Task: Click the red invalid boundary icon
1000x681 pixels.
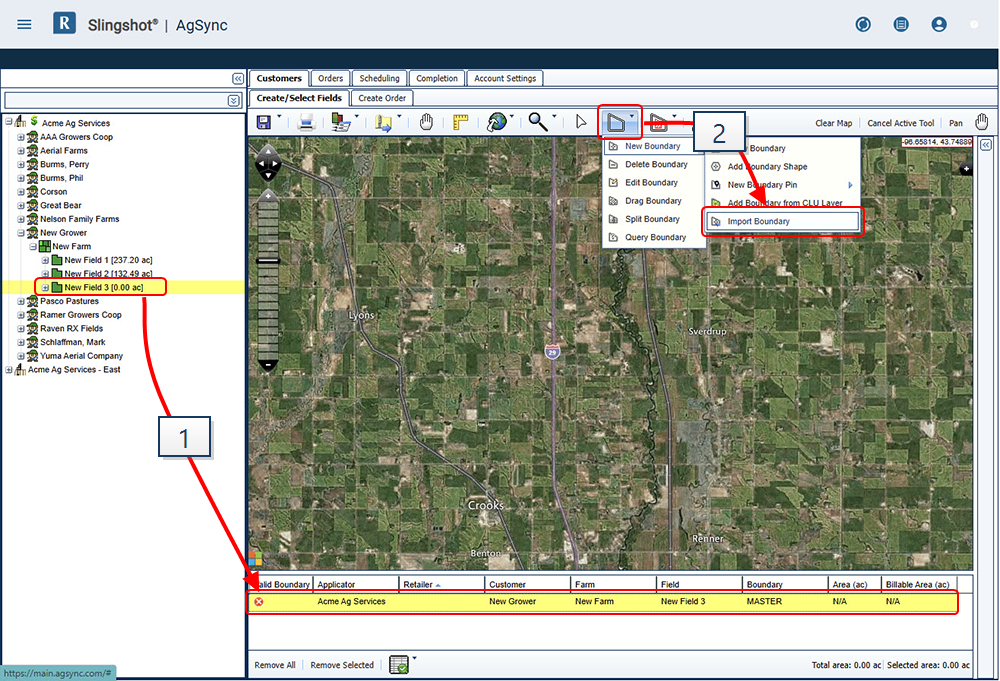Action: tap(259, 601)
